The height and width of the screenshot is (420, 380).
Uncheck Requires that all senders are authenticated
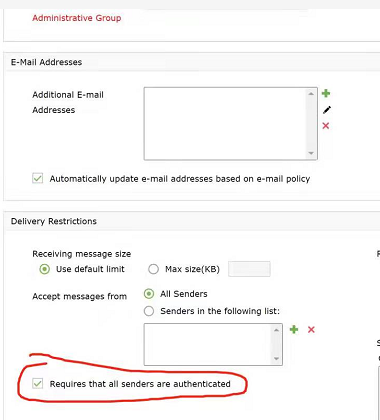coord(38,384)
